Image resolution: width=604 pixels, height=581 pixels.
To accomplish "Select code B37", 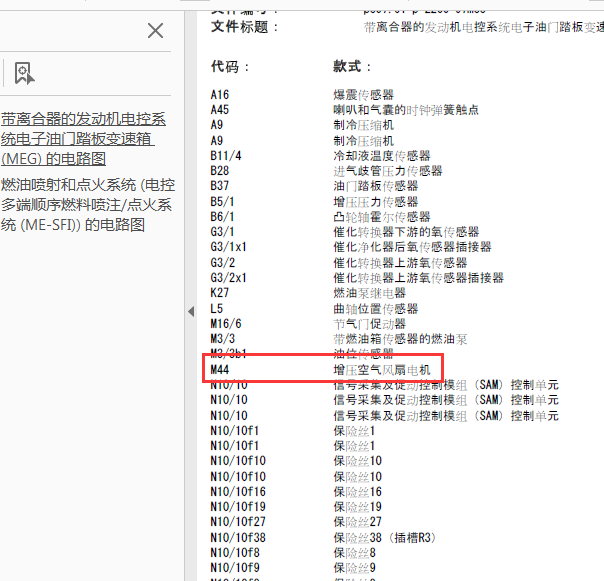I will point(220,186).
